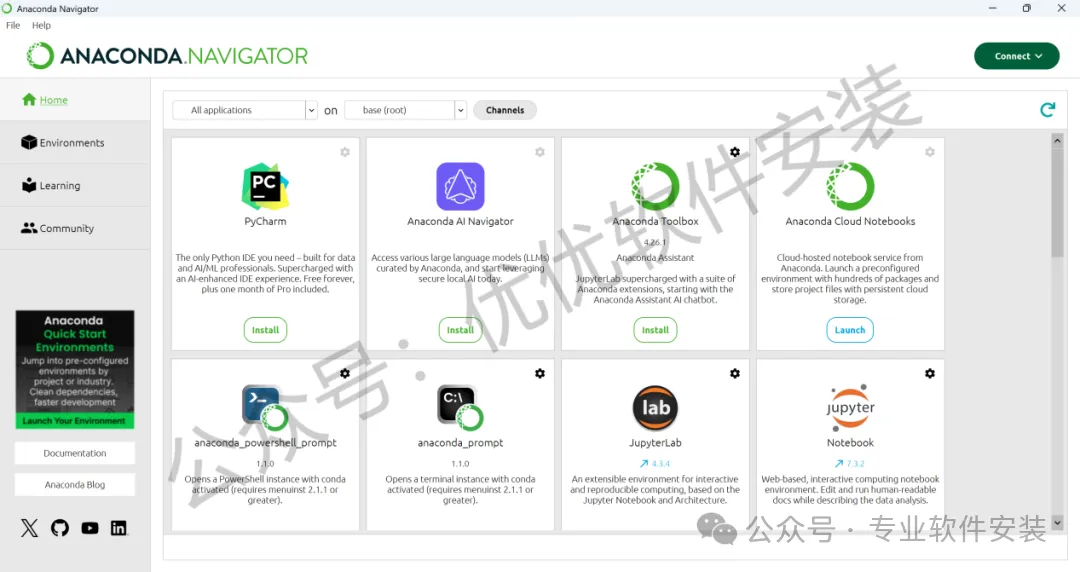
Task: Click the Anaconda Navigator logo
Action: [167, 56]
